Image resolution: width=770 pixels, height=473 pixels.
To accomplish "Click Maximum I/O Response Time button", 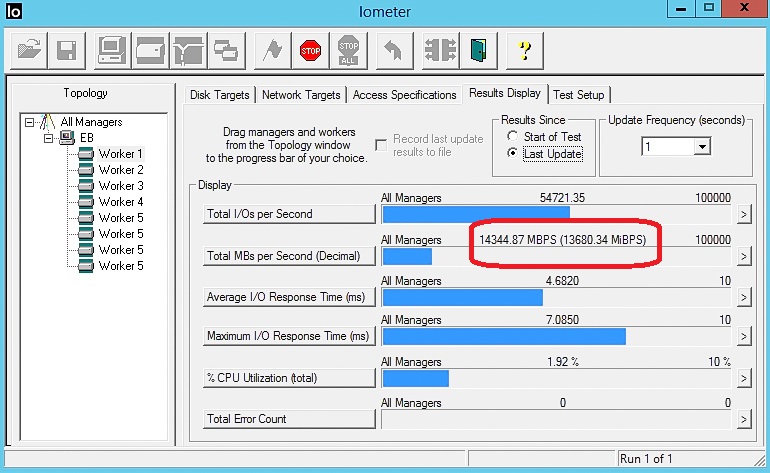I will pyautogui.click(x=289, y=336).
